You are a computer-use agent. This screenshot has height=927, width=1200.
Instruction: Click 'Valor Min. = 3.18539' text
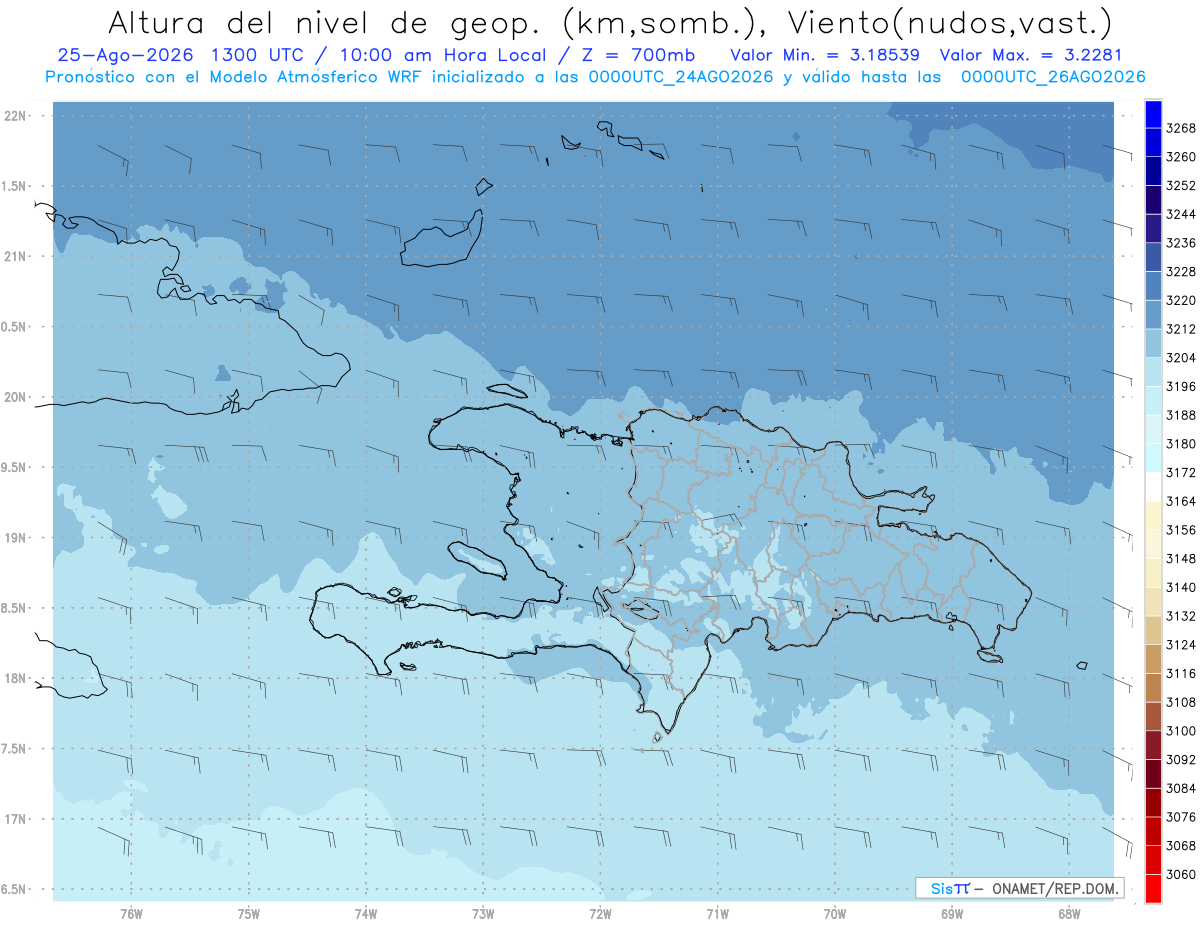tap(825, 55)
